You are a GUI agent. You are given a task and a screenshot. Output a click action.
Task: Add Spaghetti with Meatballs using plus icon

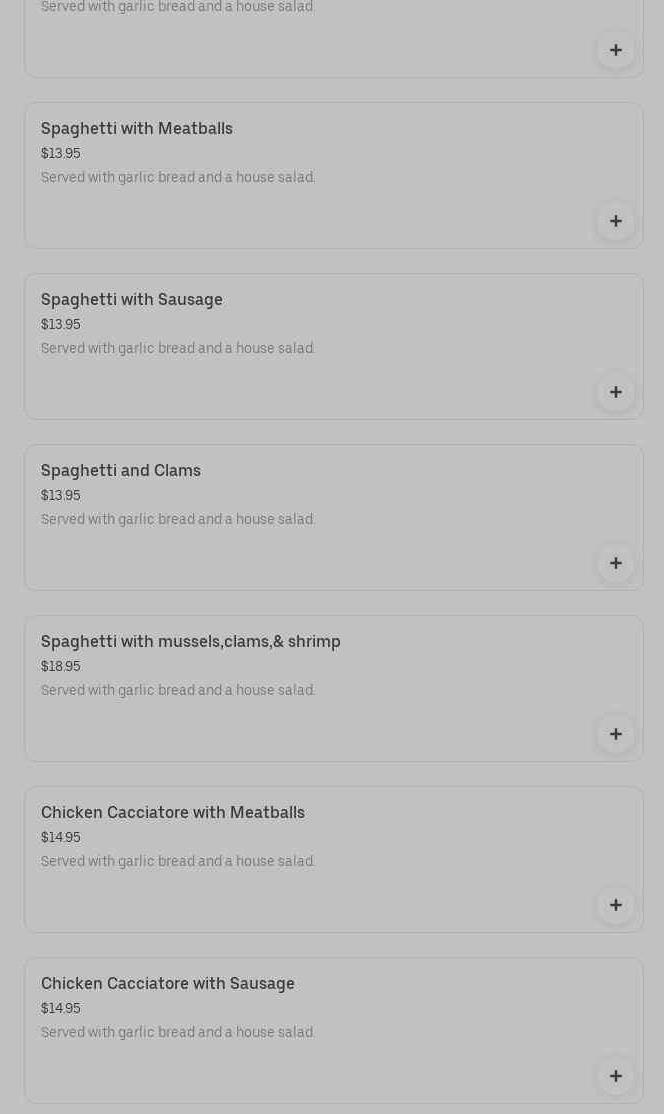(616, 221)
